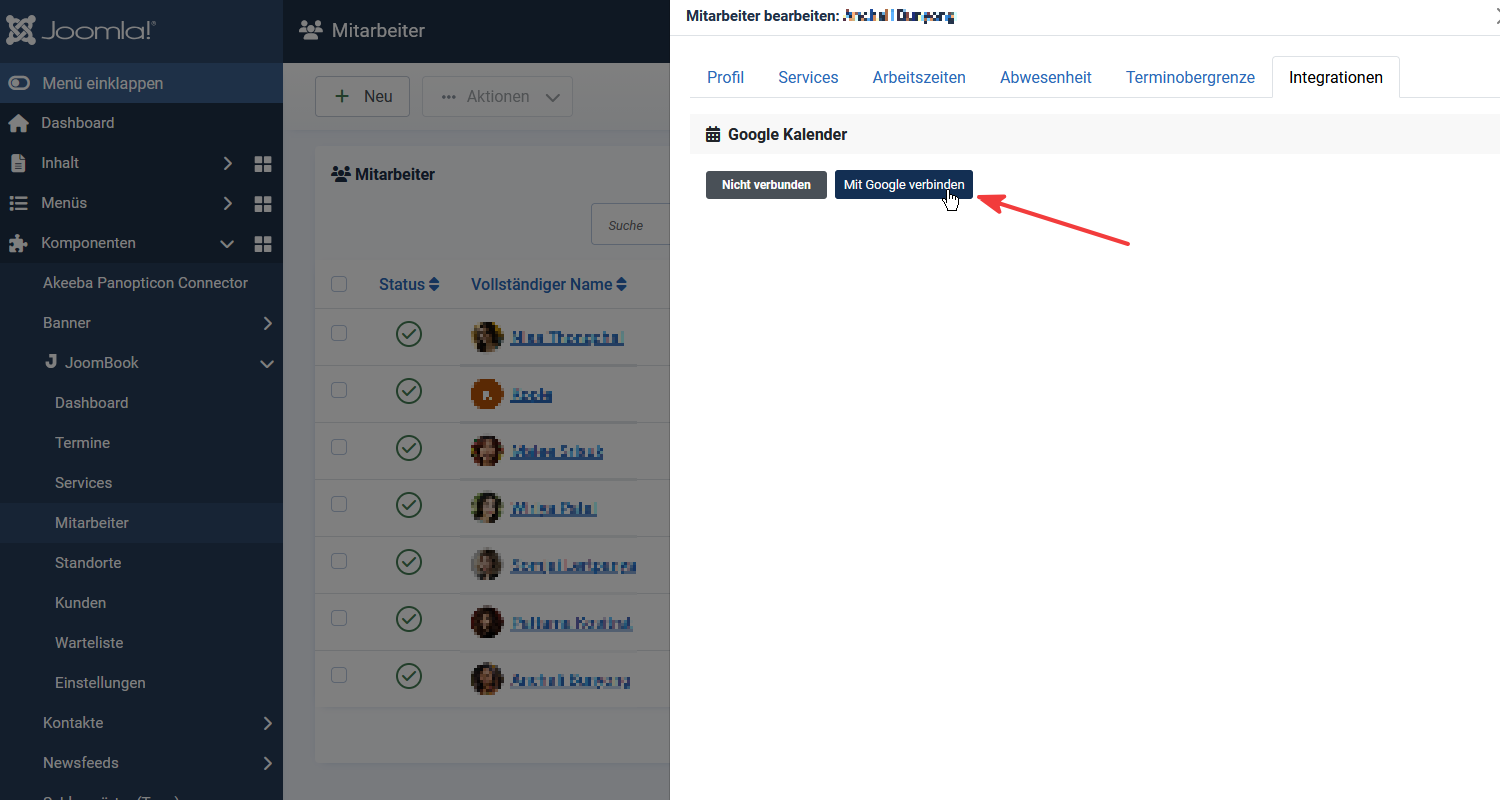This screenshot has height=800, width=1500.
Task: Click the status check icon in the third employee row
Action: [409, 448]
